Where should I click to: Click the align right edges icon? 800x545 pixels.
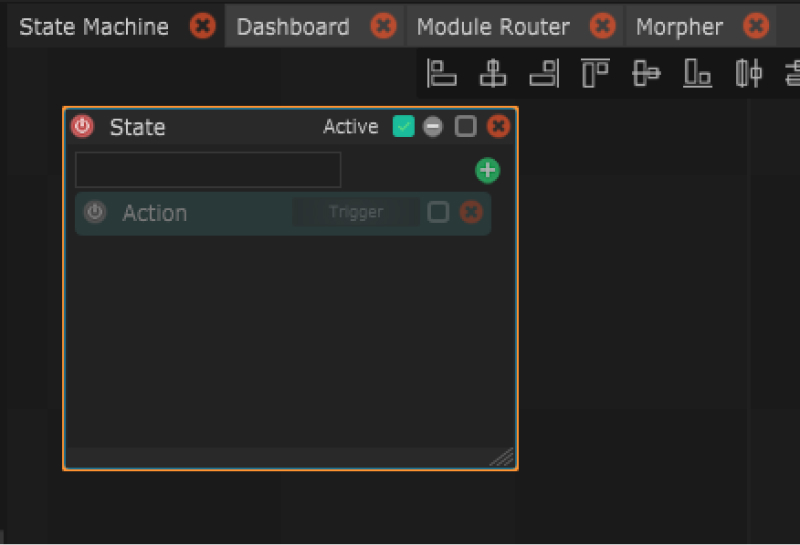coord(544,73)
